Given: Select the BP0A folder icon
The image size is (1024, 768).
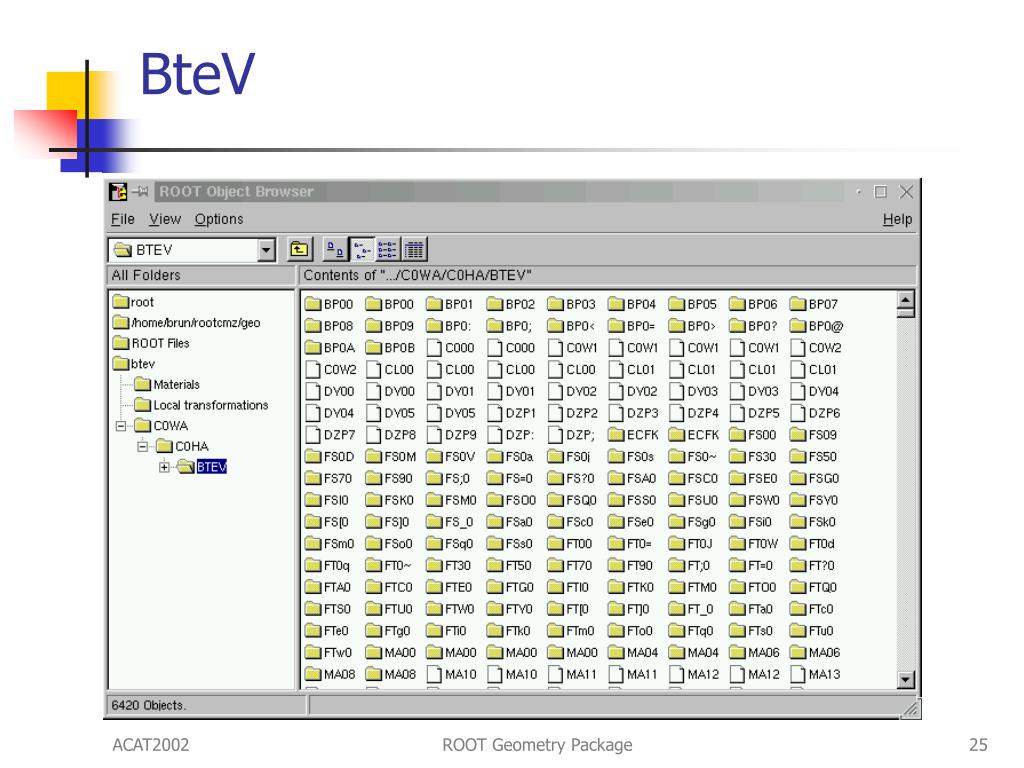Looking at the screenshot, I should click(313, 348).
